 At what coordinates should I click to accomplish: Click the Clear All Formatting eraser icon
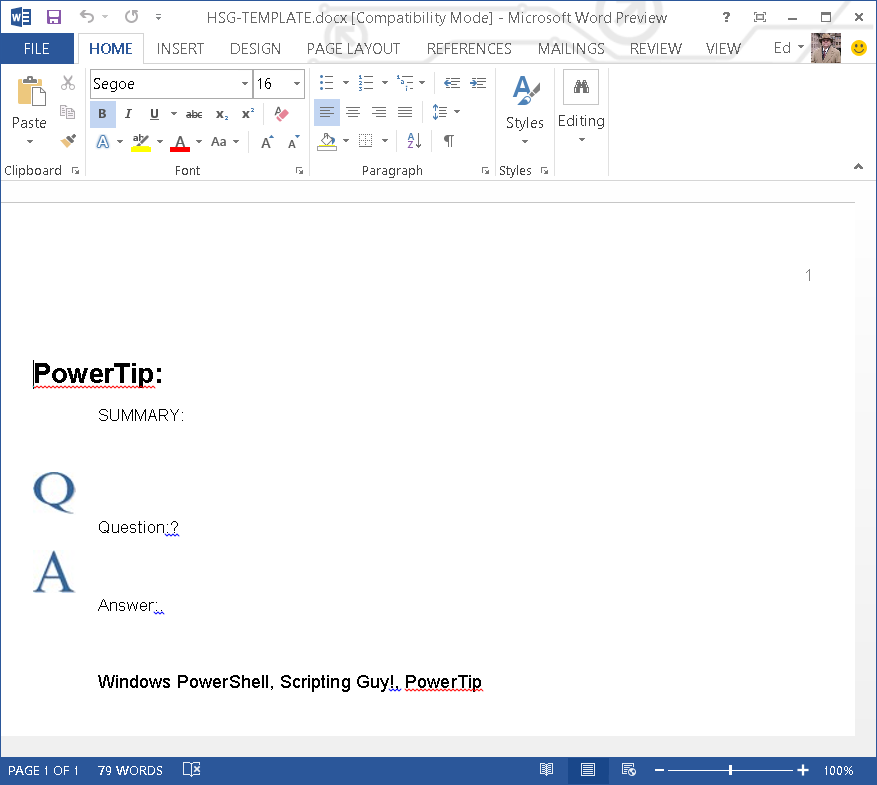[x=281, y=114]
